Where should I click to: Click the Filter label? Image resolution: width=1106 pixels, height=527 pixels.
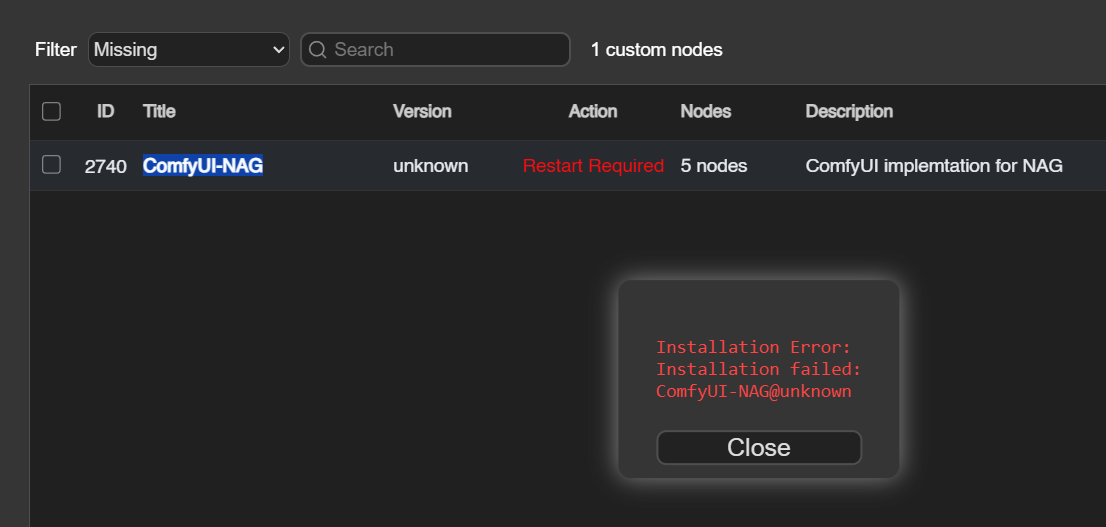point(56,49)
